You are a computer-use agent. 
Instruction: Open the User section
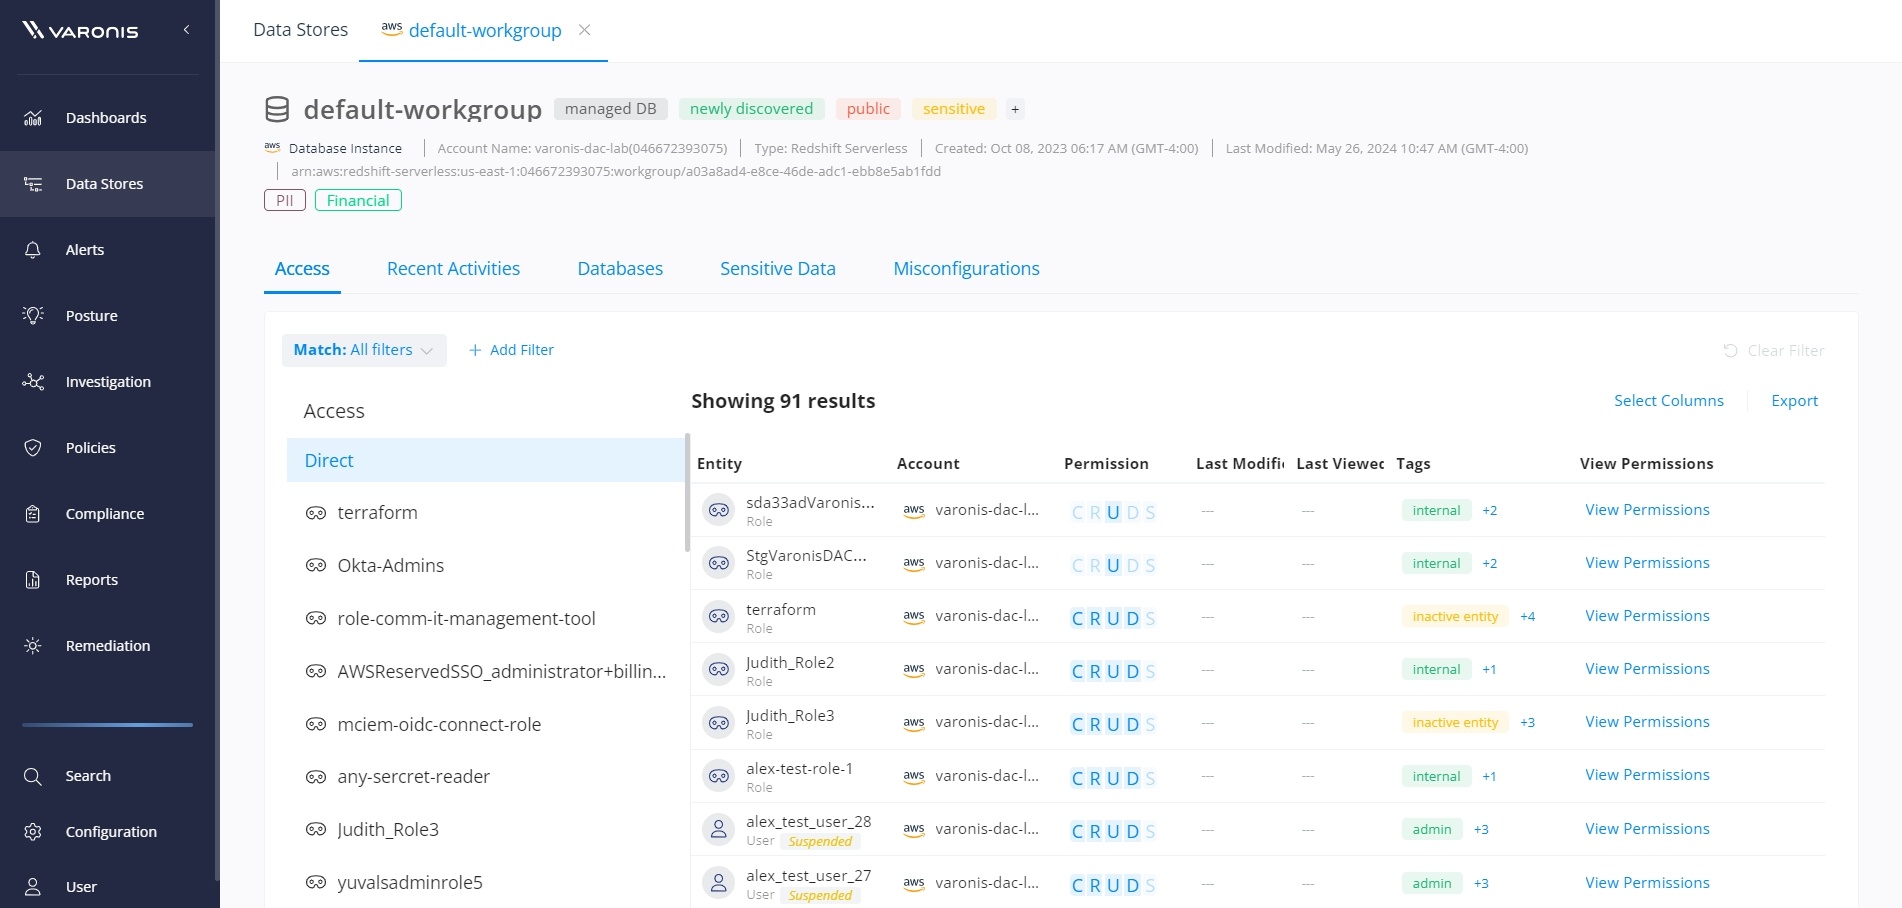tap(80, 886)
